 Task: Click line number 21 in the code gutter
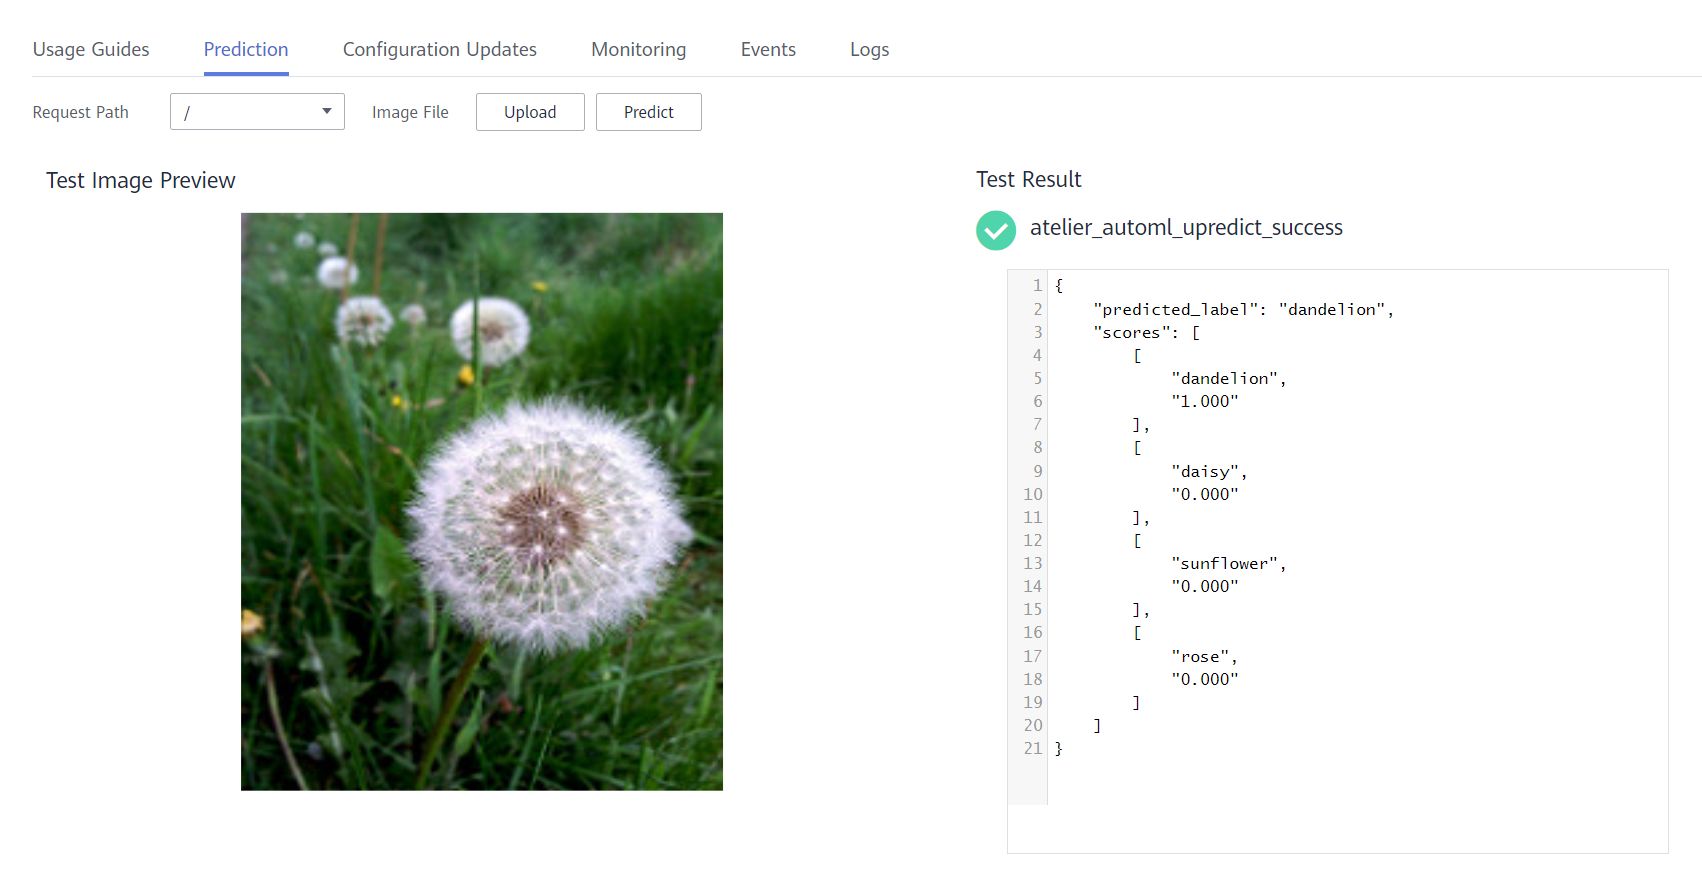click(1032, 748)
